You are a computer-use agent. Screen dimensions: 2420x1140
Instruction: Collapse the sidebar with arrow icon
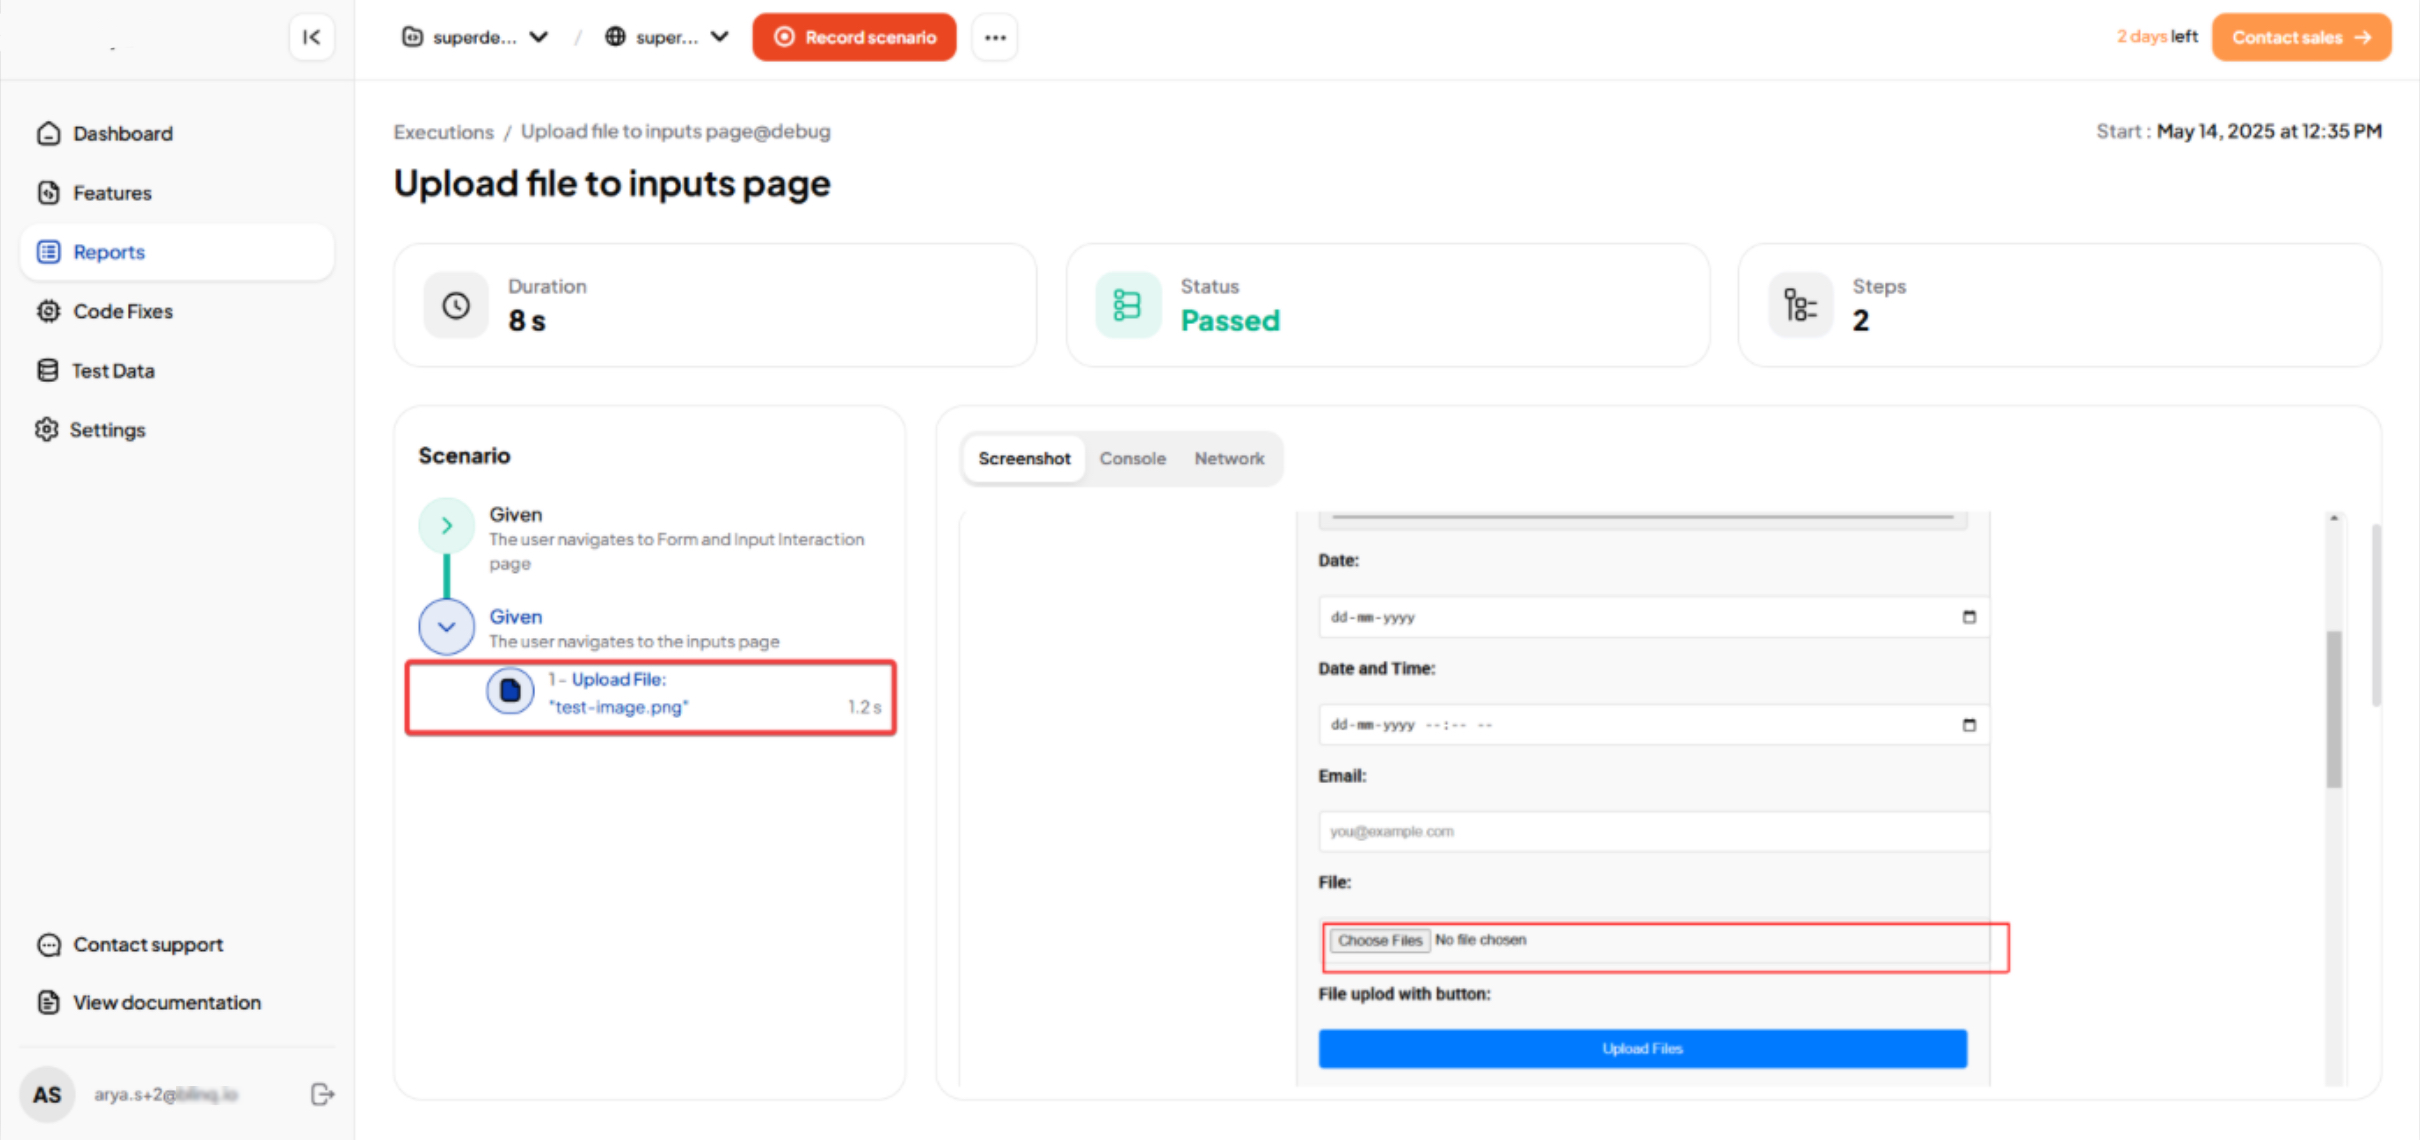311,37
